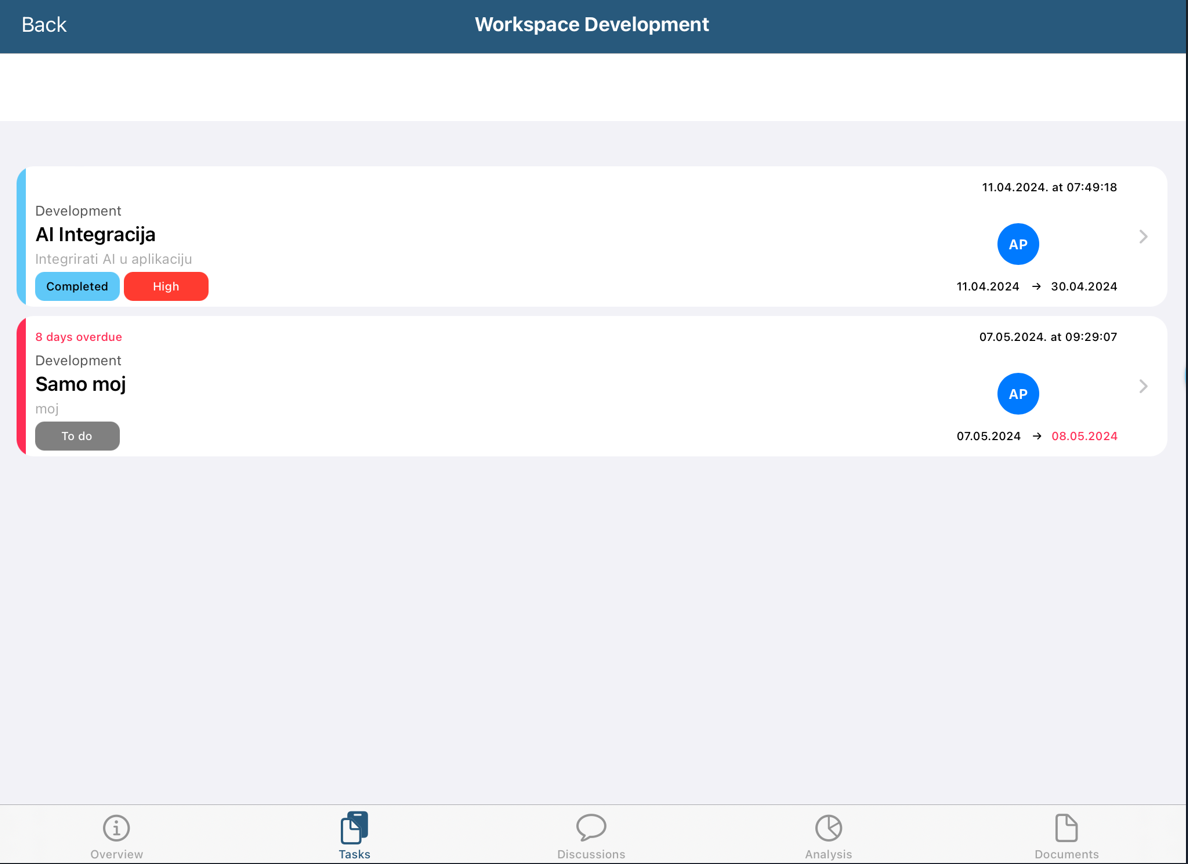Click the 8 days overdue label
Viewport: 1188px width, 864px height.
(x=79, y=337)
